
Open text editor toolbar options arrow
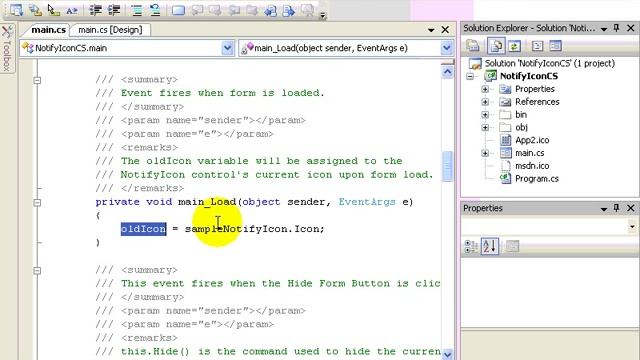click(x=322, y=15)
